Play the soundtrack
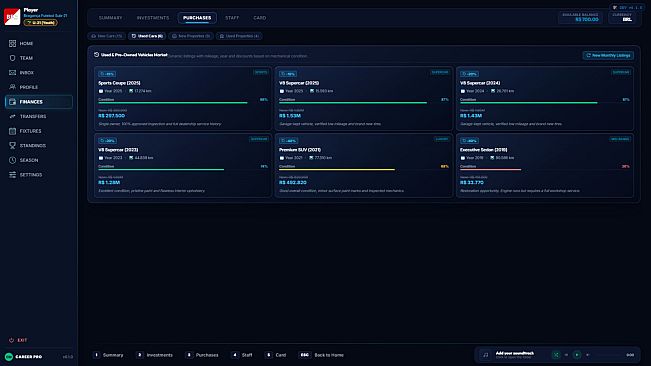The width and height of the screenshot is (651, 366). [577, 355]
